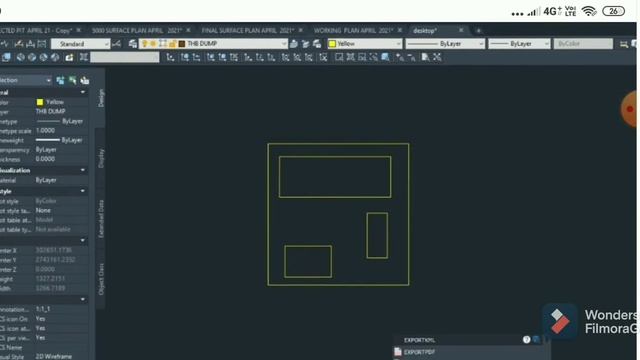Click the 2D Wireframe visual style value

coord(53,356)
